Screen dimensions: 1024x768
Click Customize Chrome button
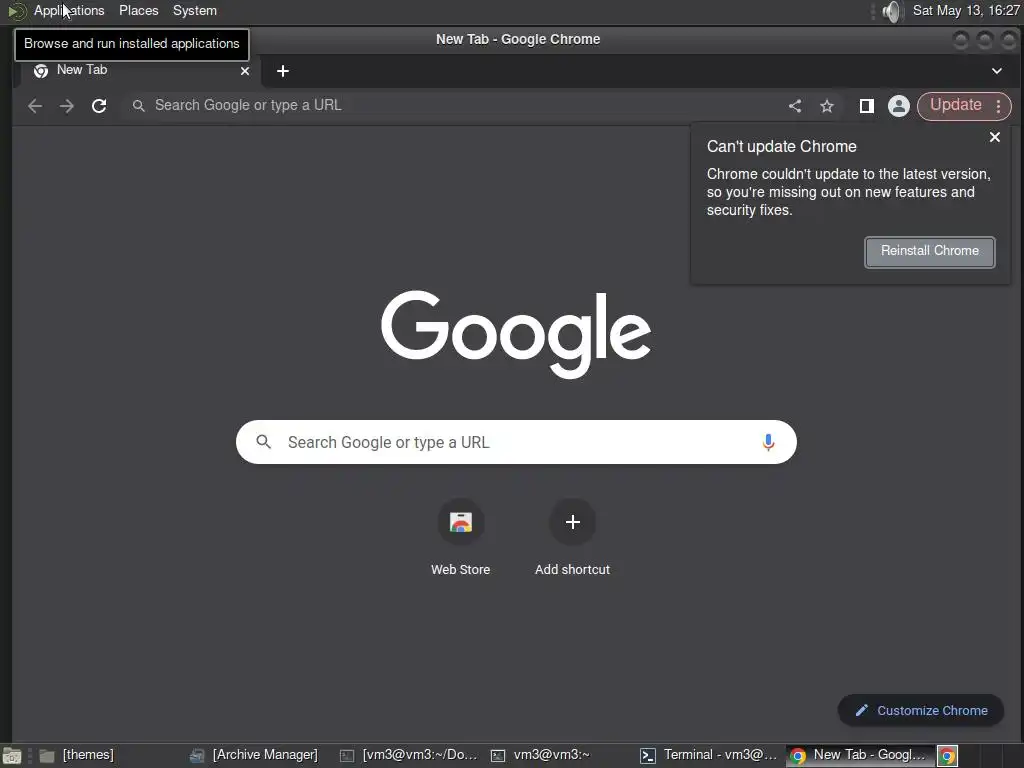click(921, 710)
